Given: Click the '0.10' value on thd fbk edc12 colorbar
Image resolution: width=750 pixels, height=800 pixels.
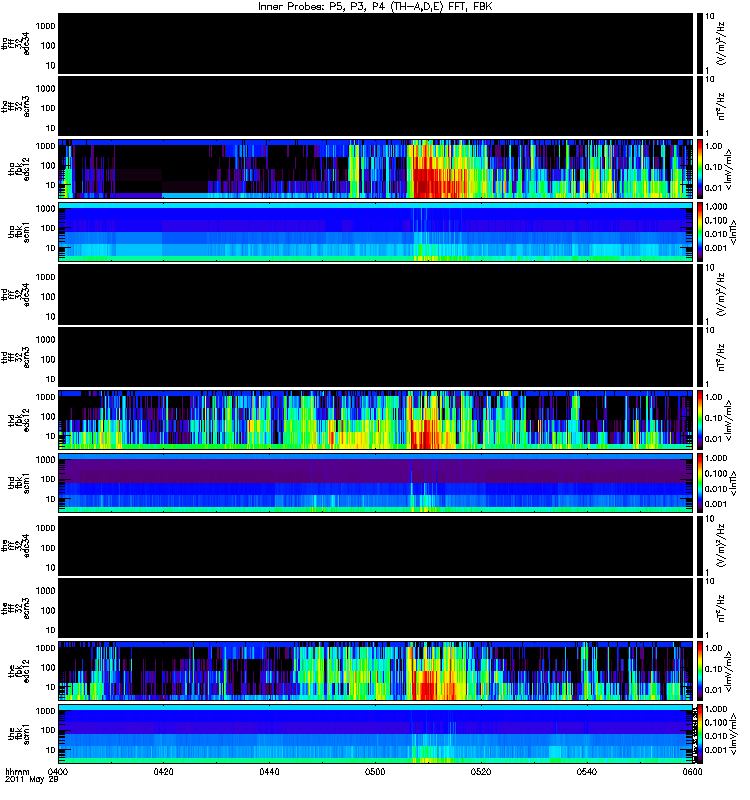Looking at the screenshot, I should 714,418.
